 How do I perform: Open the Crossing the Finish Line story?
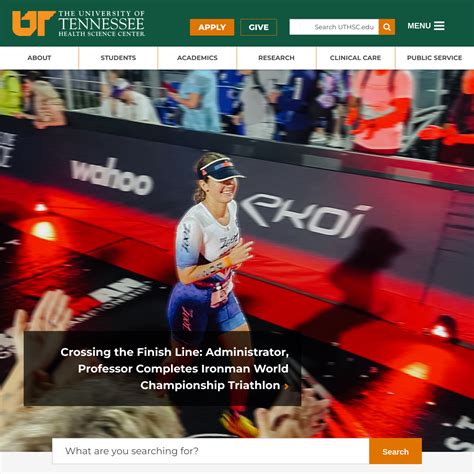pyautogui.click(x=174, y=369)
